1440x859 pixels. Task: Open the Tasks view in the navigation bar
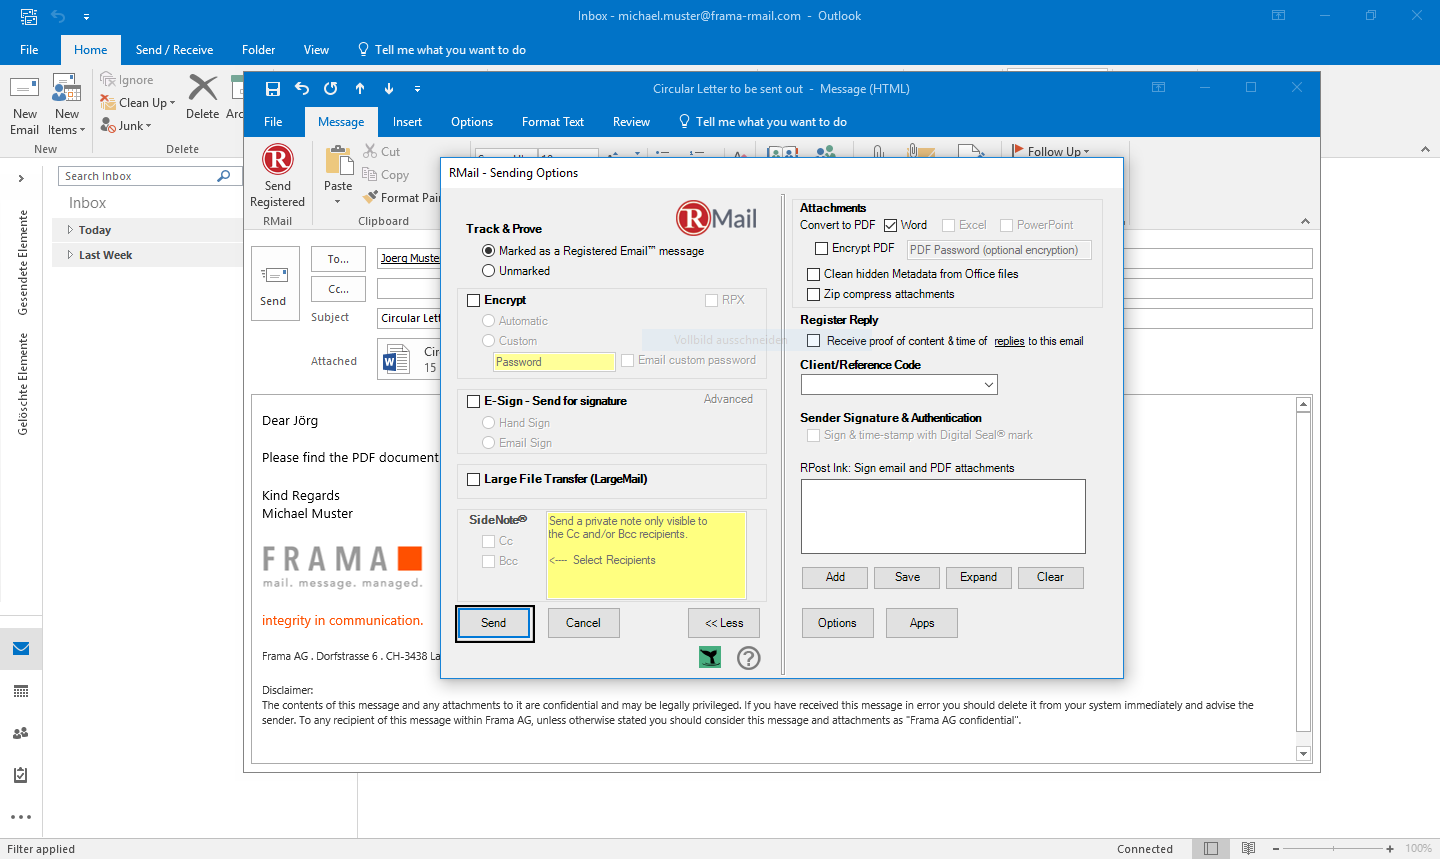click(21, 775)
